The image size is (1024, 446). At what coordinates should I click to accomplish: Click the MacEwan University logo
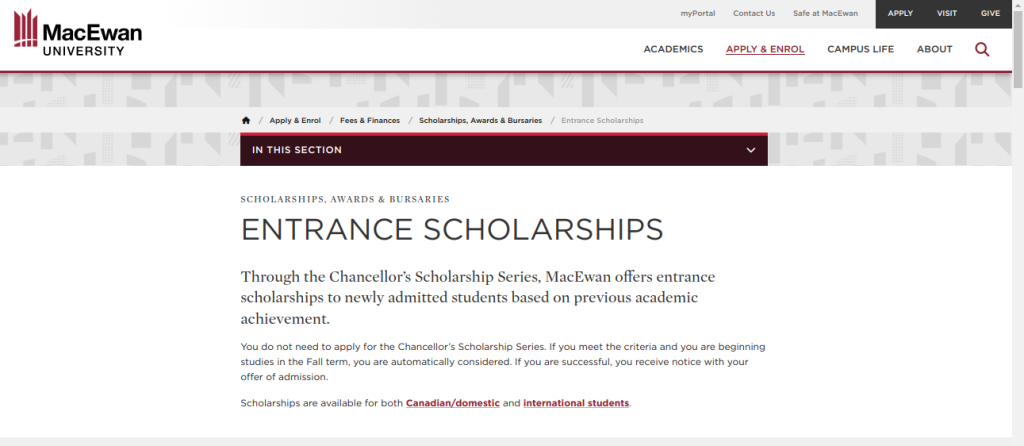coord(78,32)
